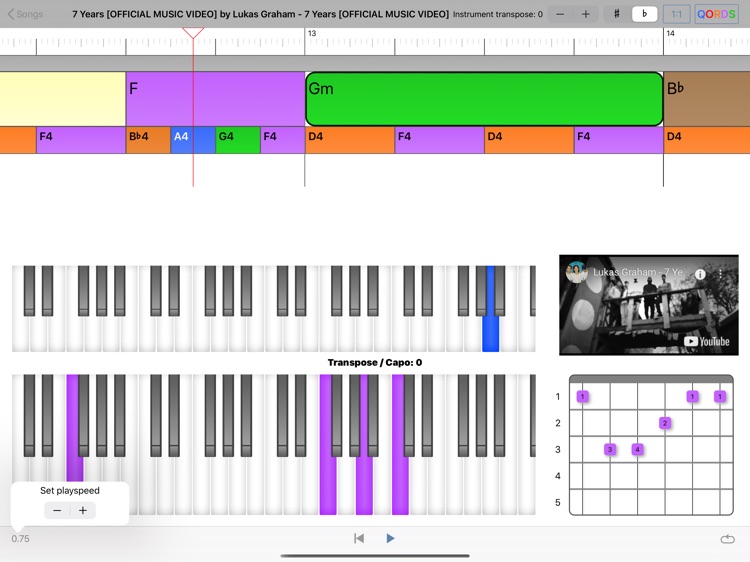The image size is (750, 562).
Task: Open video more options menu
Action: (720, 274)
